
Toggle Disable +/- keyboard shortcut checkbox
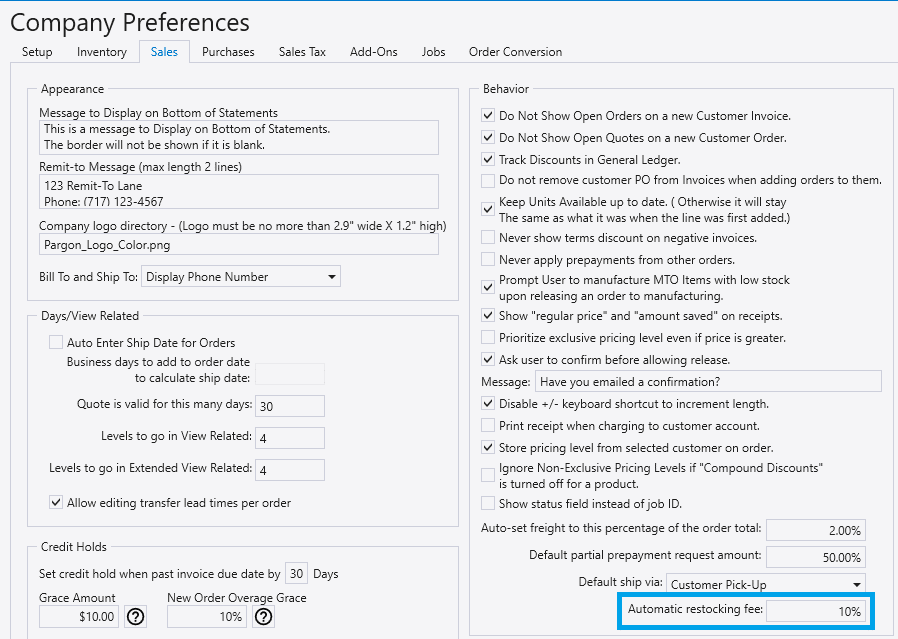coord(488,404)
